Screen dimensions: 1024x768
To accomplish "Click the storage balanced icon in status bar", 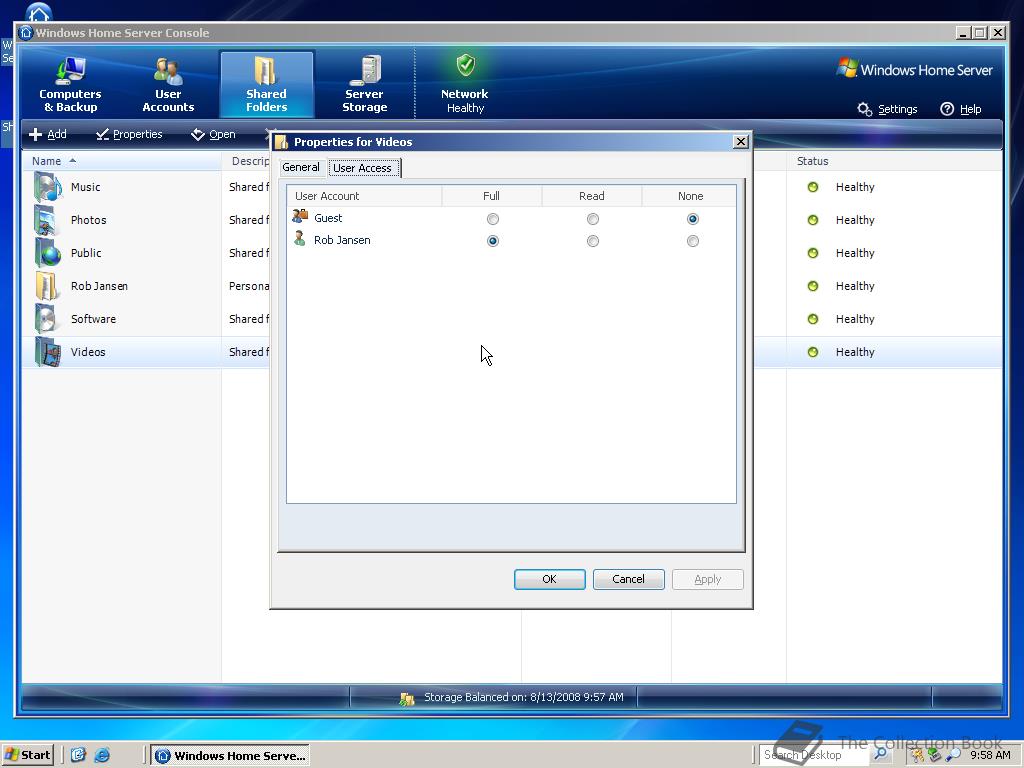I will 408,698.
